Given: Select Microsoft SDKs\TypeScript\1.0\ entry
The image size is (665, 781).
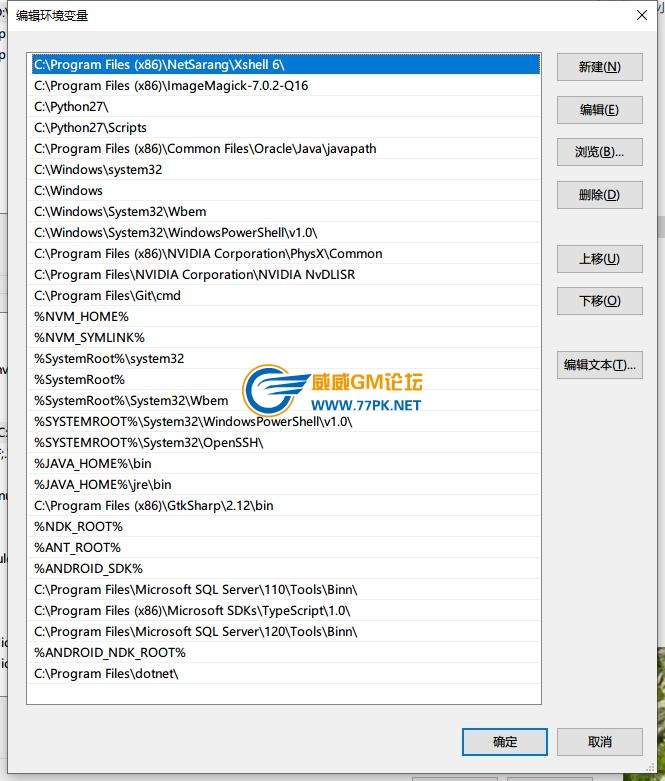Looking at the screenshot, I should pyautogui.click(x=285, y=610).
